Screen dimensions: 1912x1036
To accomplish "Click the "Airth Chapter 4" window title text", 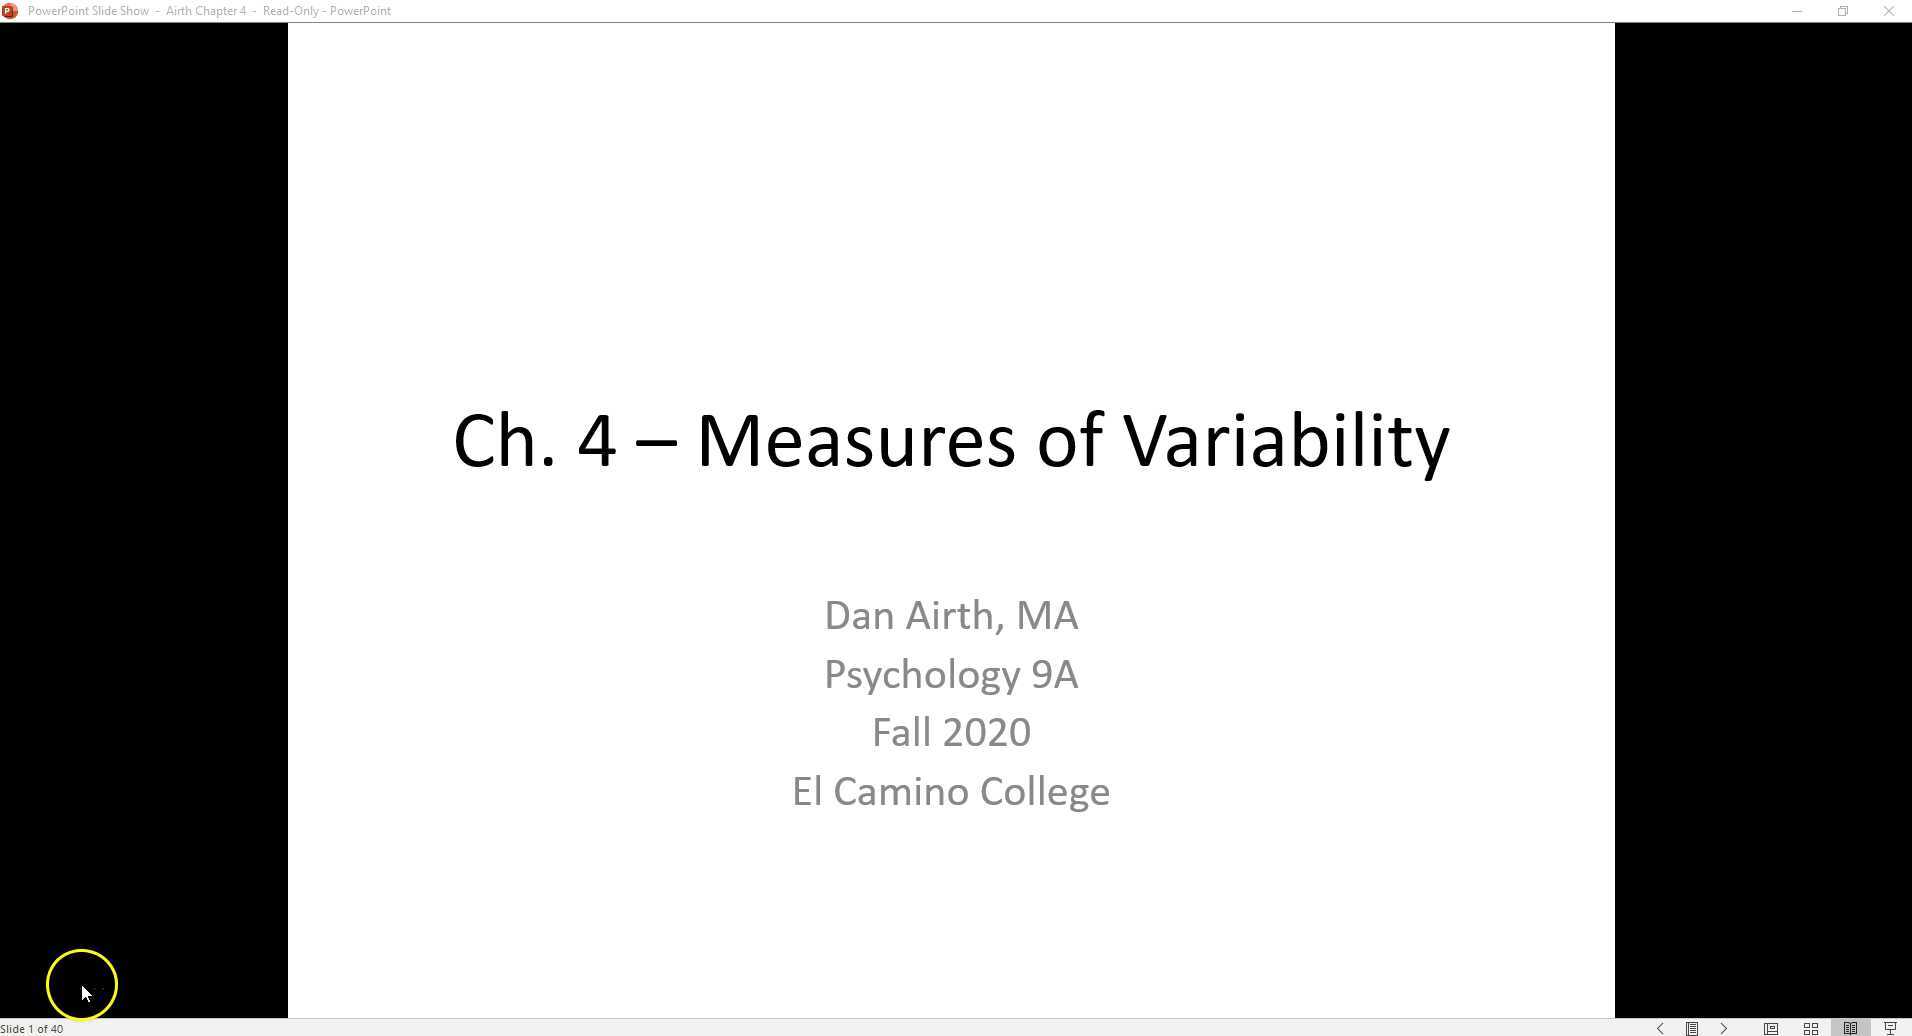I will click(x=206, y=11).
